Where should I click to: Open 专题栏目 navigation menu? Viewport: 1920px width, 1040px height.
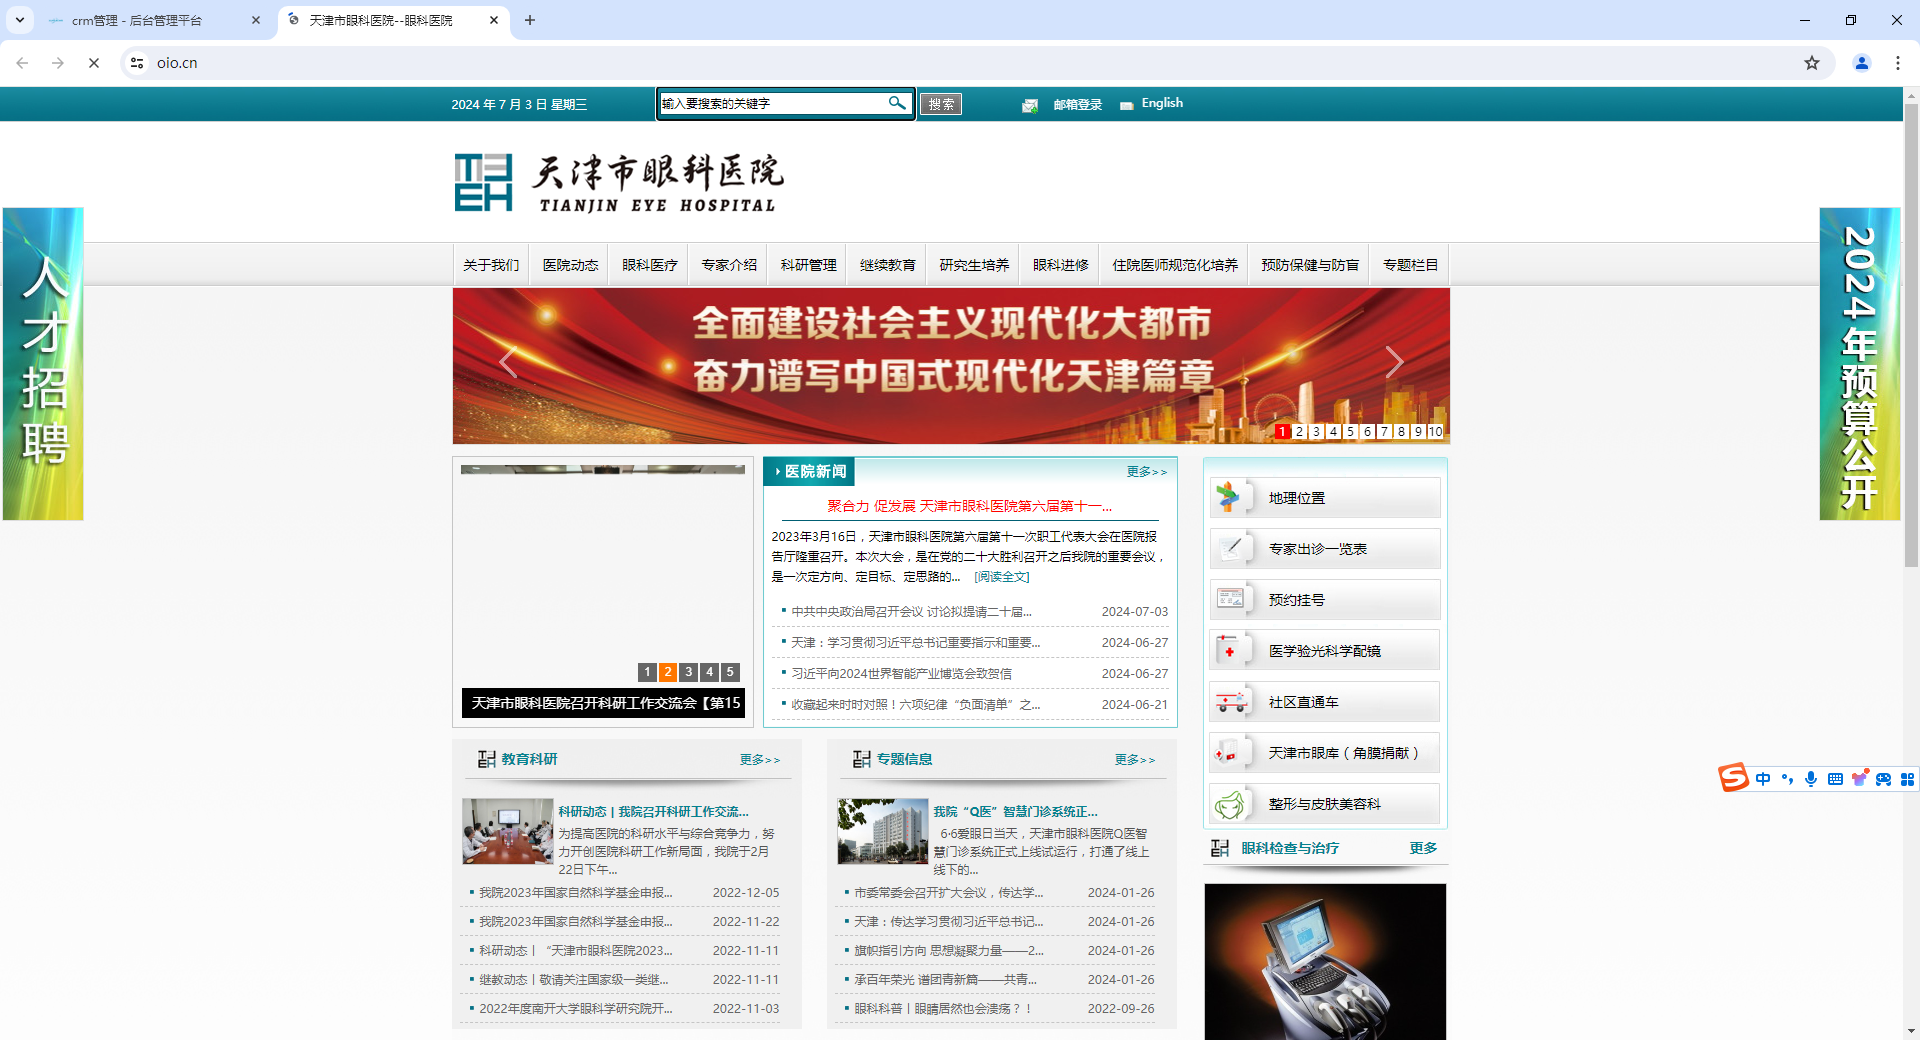(1410, 265)
